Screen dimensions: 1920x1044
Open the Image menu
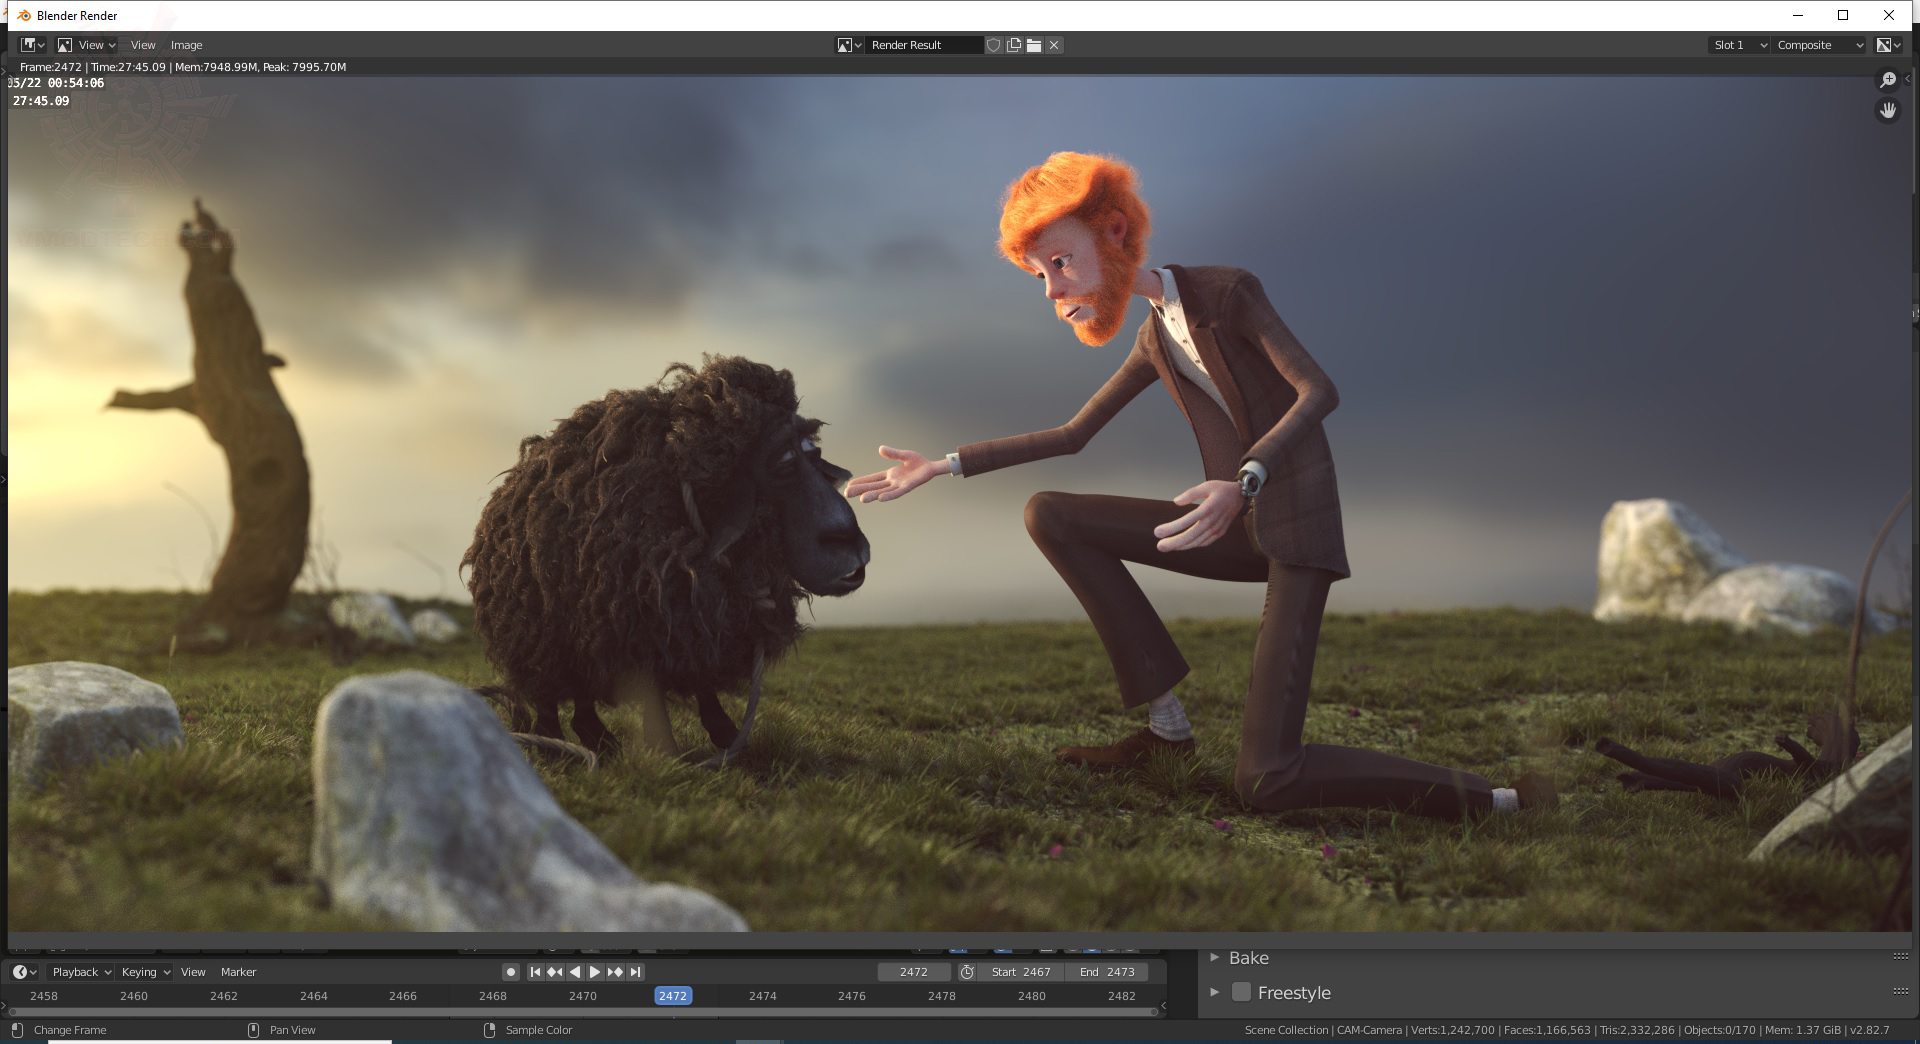[186, 45]
